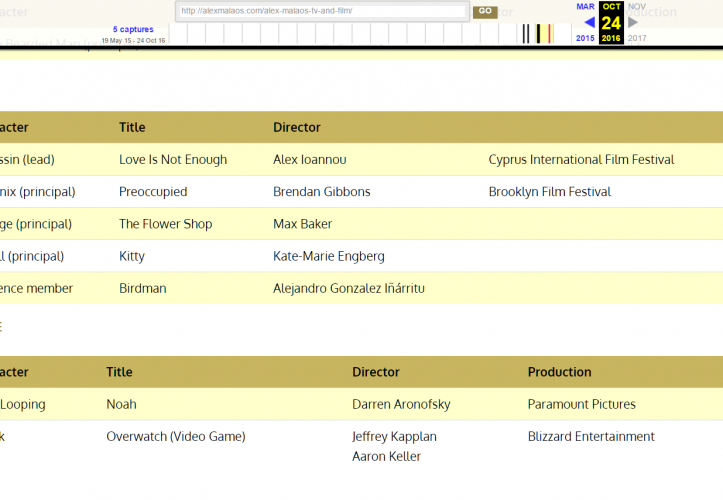Click the 'Production' column header
Image resolution: width=723 pixels, height=500 pixels.
coord(559,372)
